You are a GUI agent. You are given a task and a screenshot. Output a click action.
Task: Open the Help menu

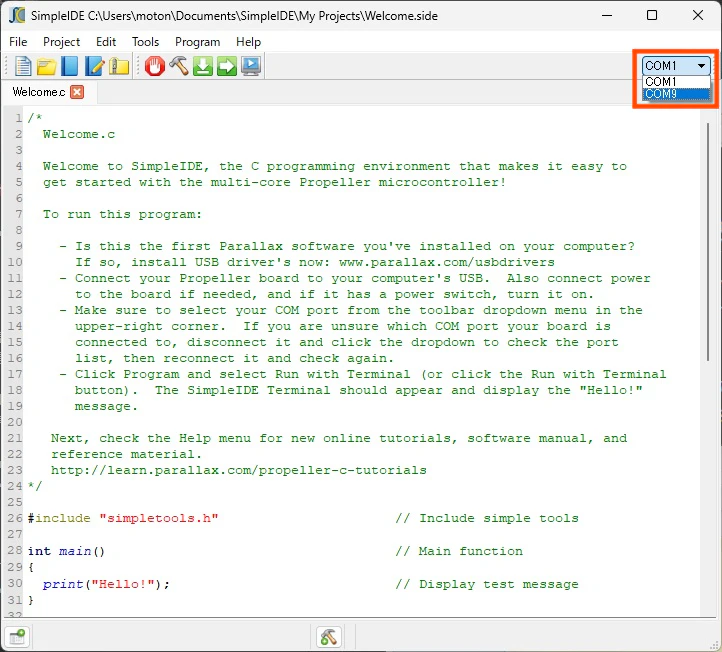[x=249, y=42]
